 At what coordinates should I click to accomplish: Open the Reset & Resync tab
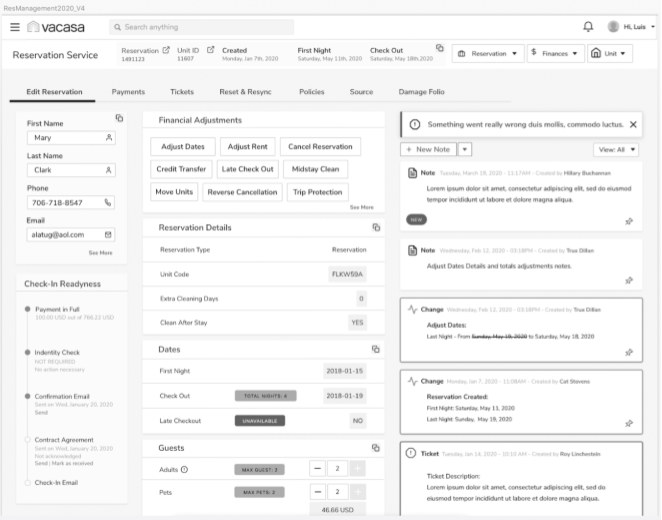click(x=245, y=92)
